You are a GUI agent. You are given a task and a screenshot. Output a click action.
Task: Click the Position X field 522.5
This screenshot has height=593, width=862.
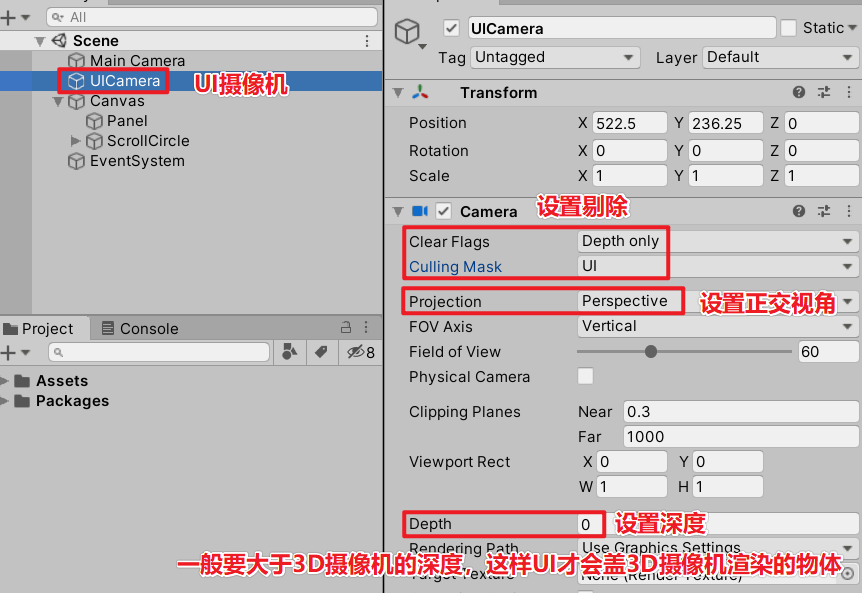point(629,123)
